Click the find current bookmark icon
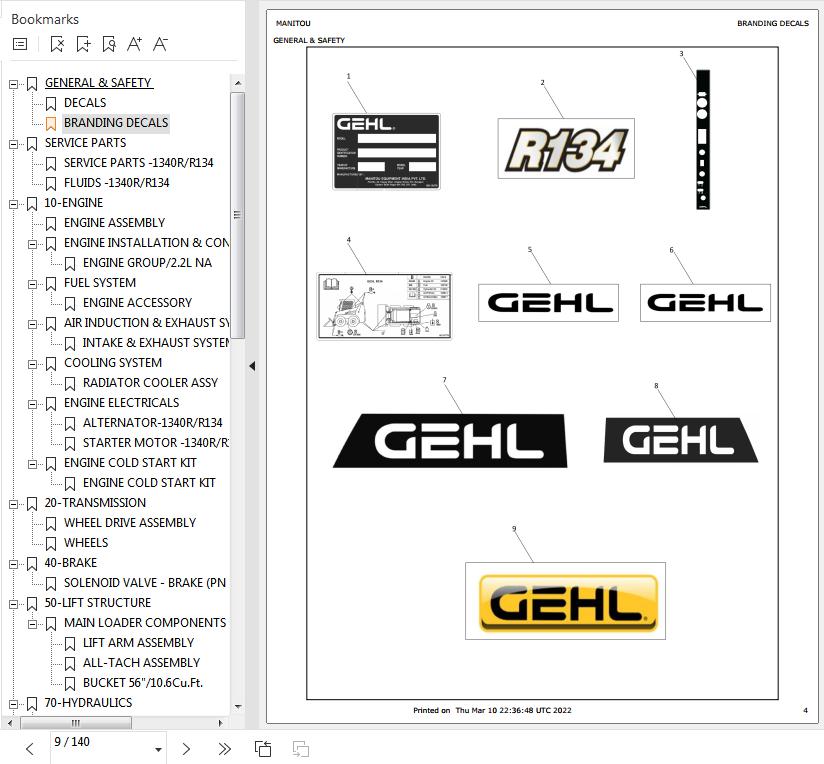The width and height of the screenshot is (824, 764). (x=109, y=44)
